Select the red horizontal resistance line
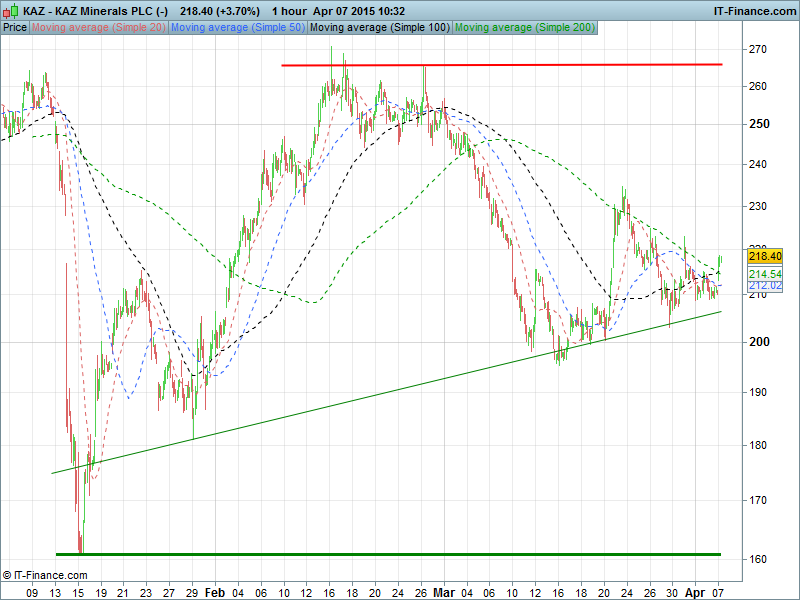The width and height of the screenshot is (800, 600). click(x=500, y=65)
